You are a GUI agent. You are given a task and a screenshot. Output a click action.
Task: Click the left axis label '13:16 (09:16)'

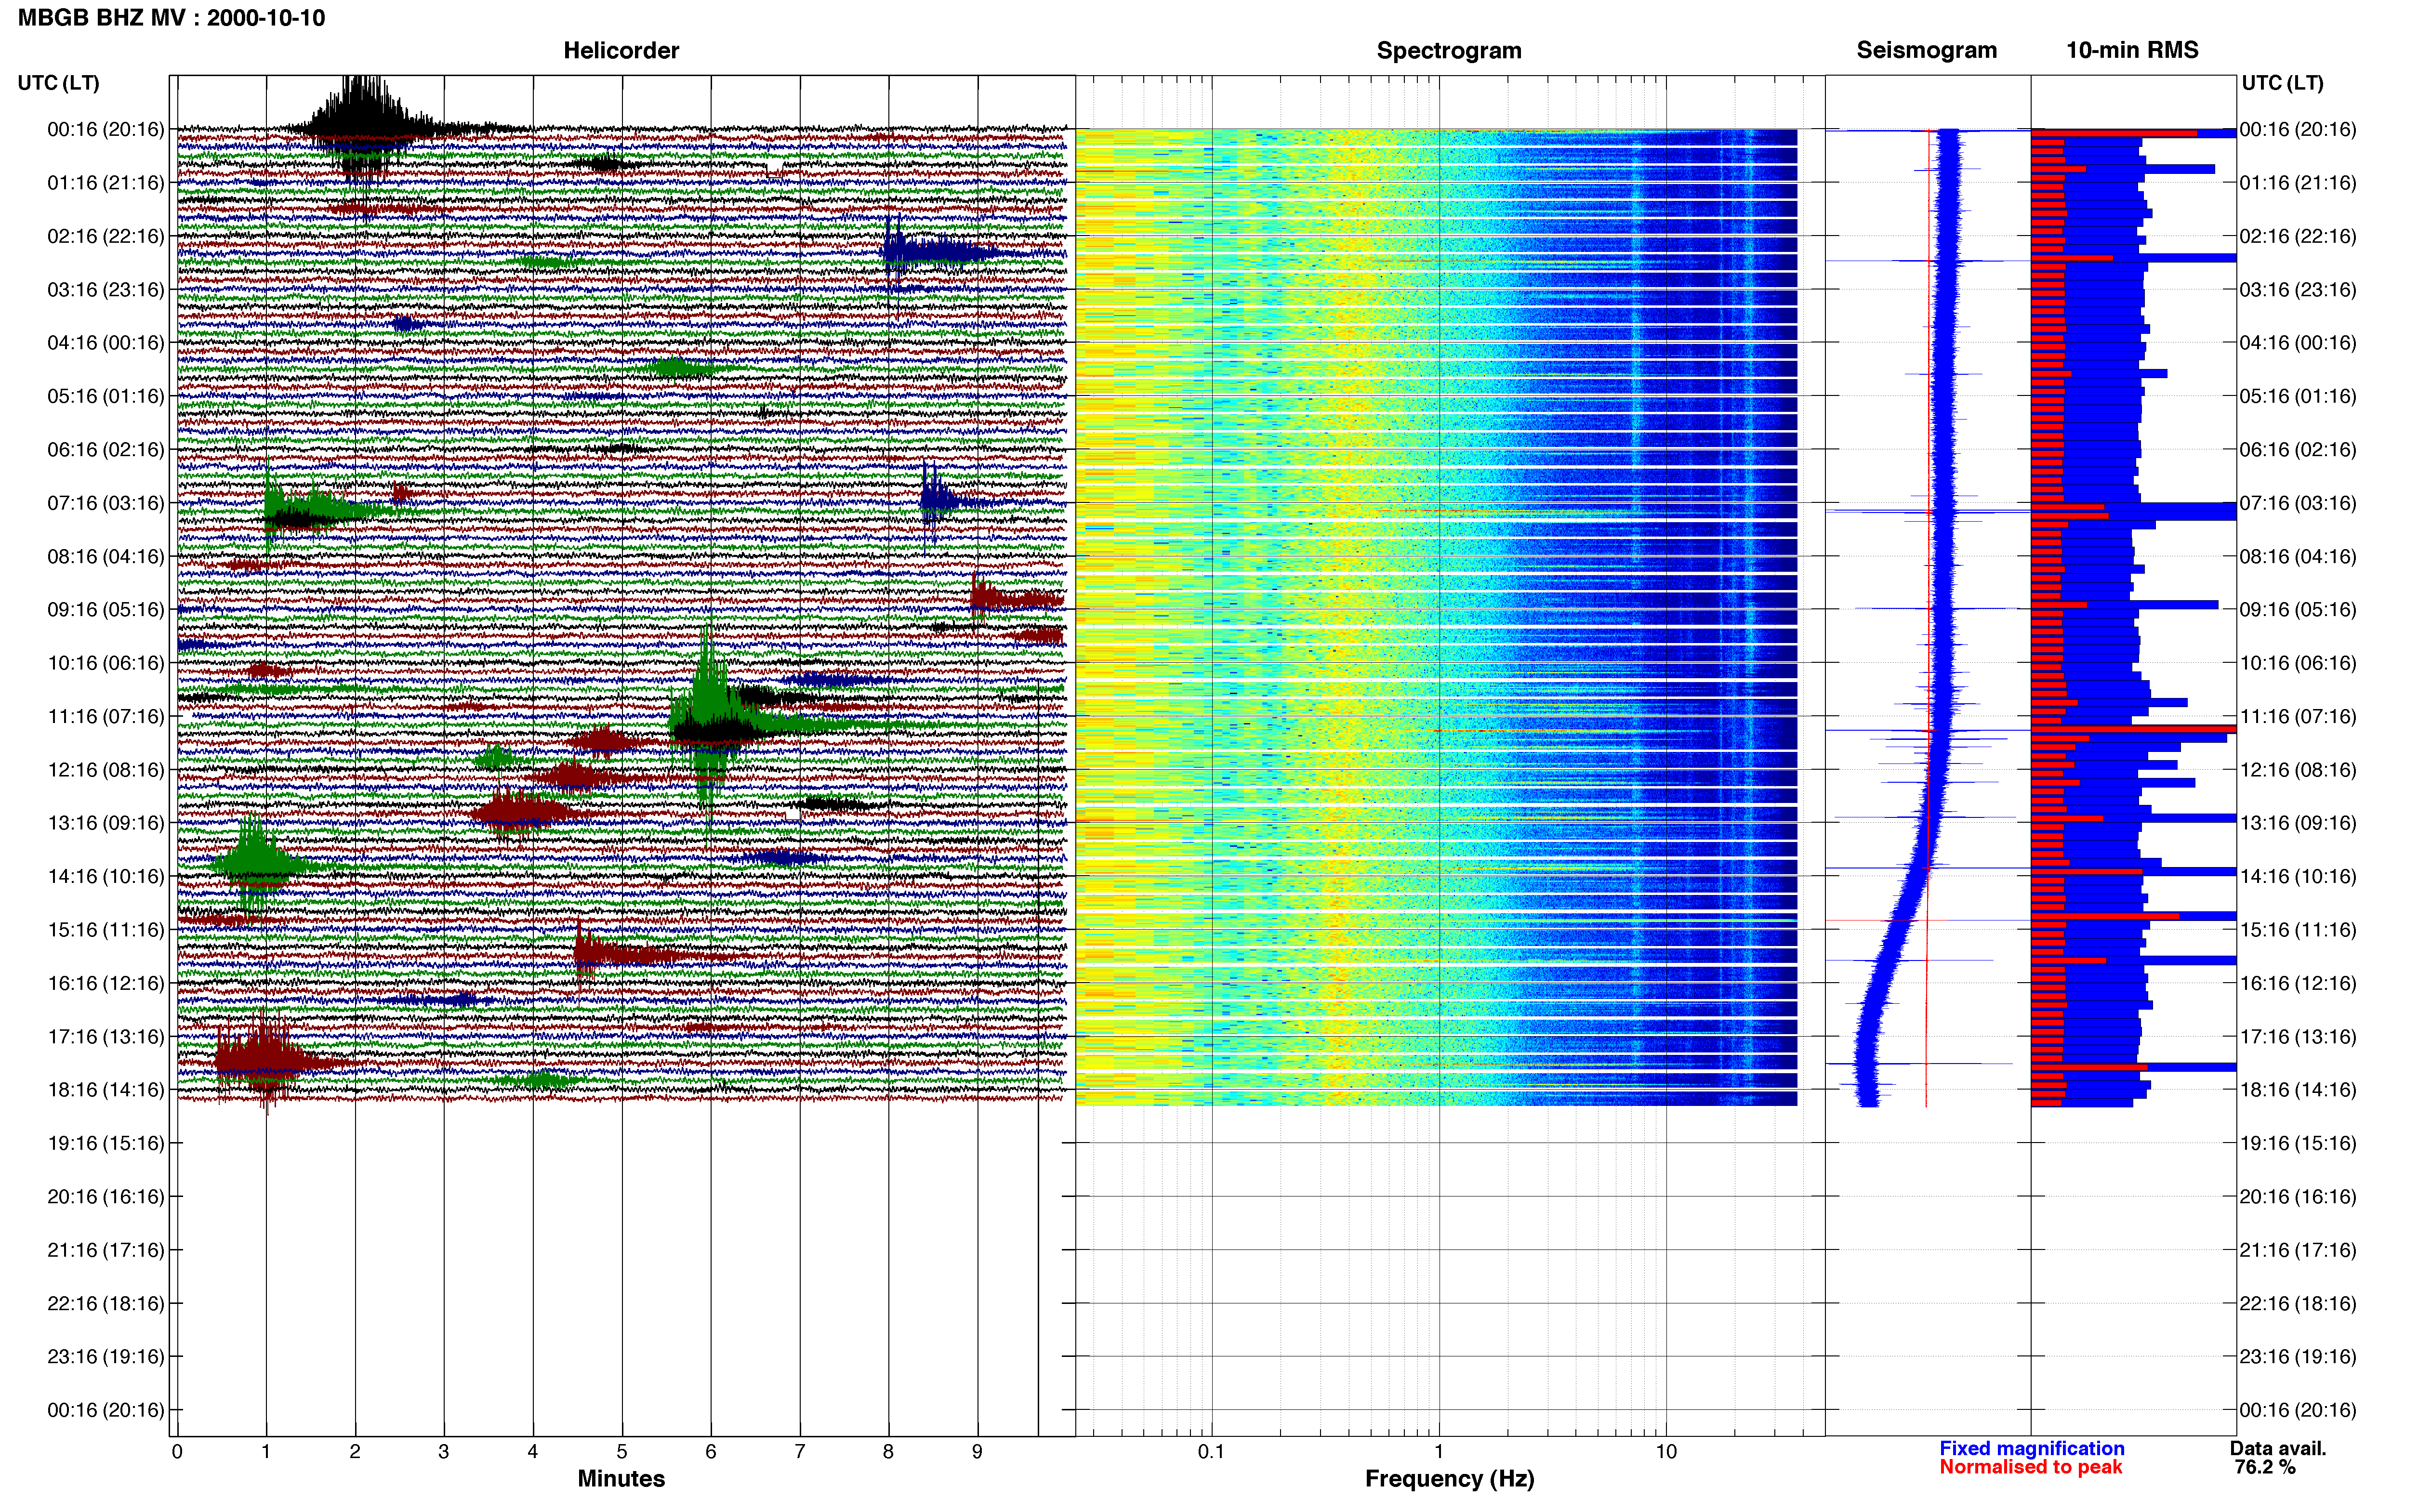(x=105, y=823)
